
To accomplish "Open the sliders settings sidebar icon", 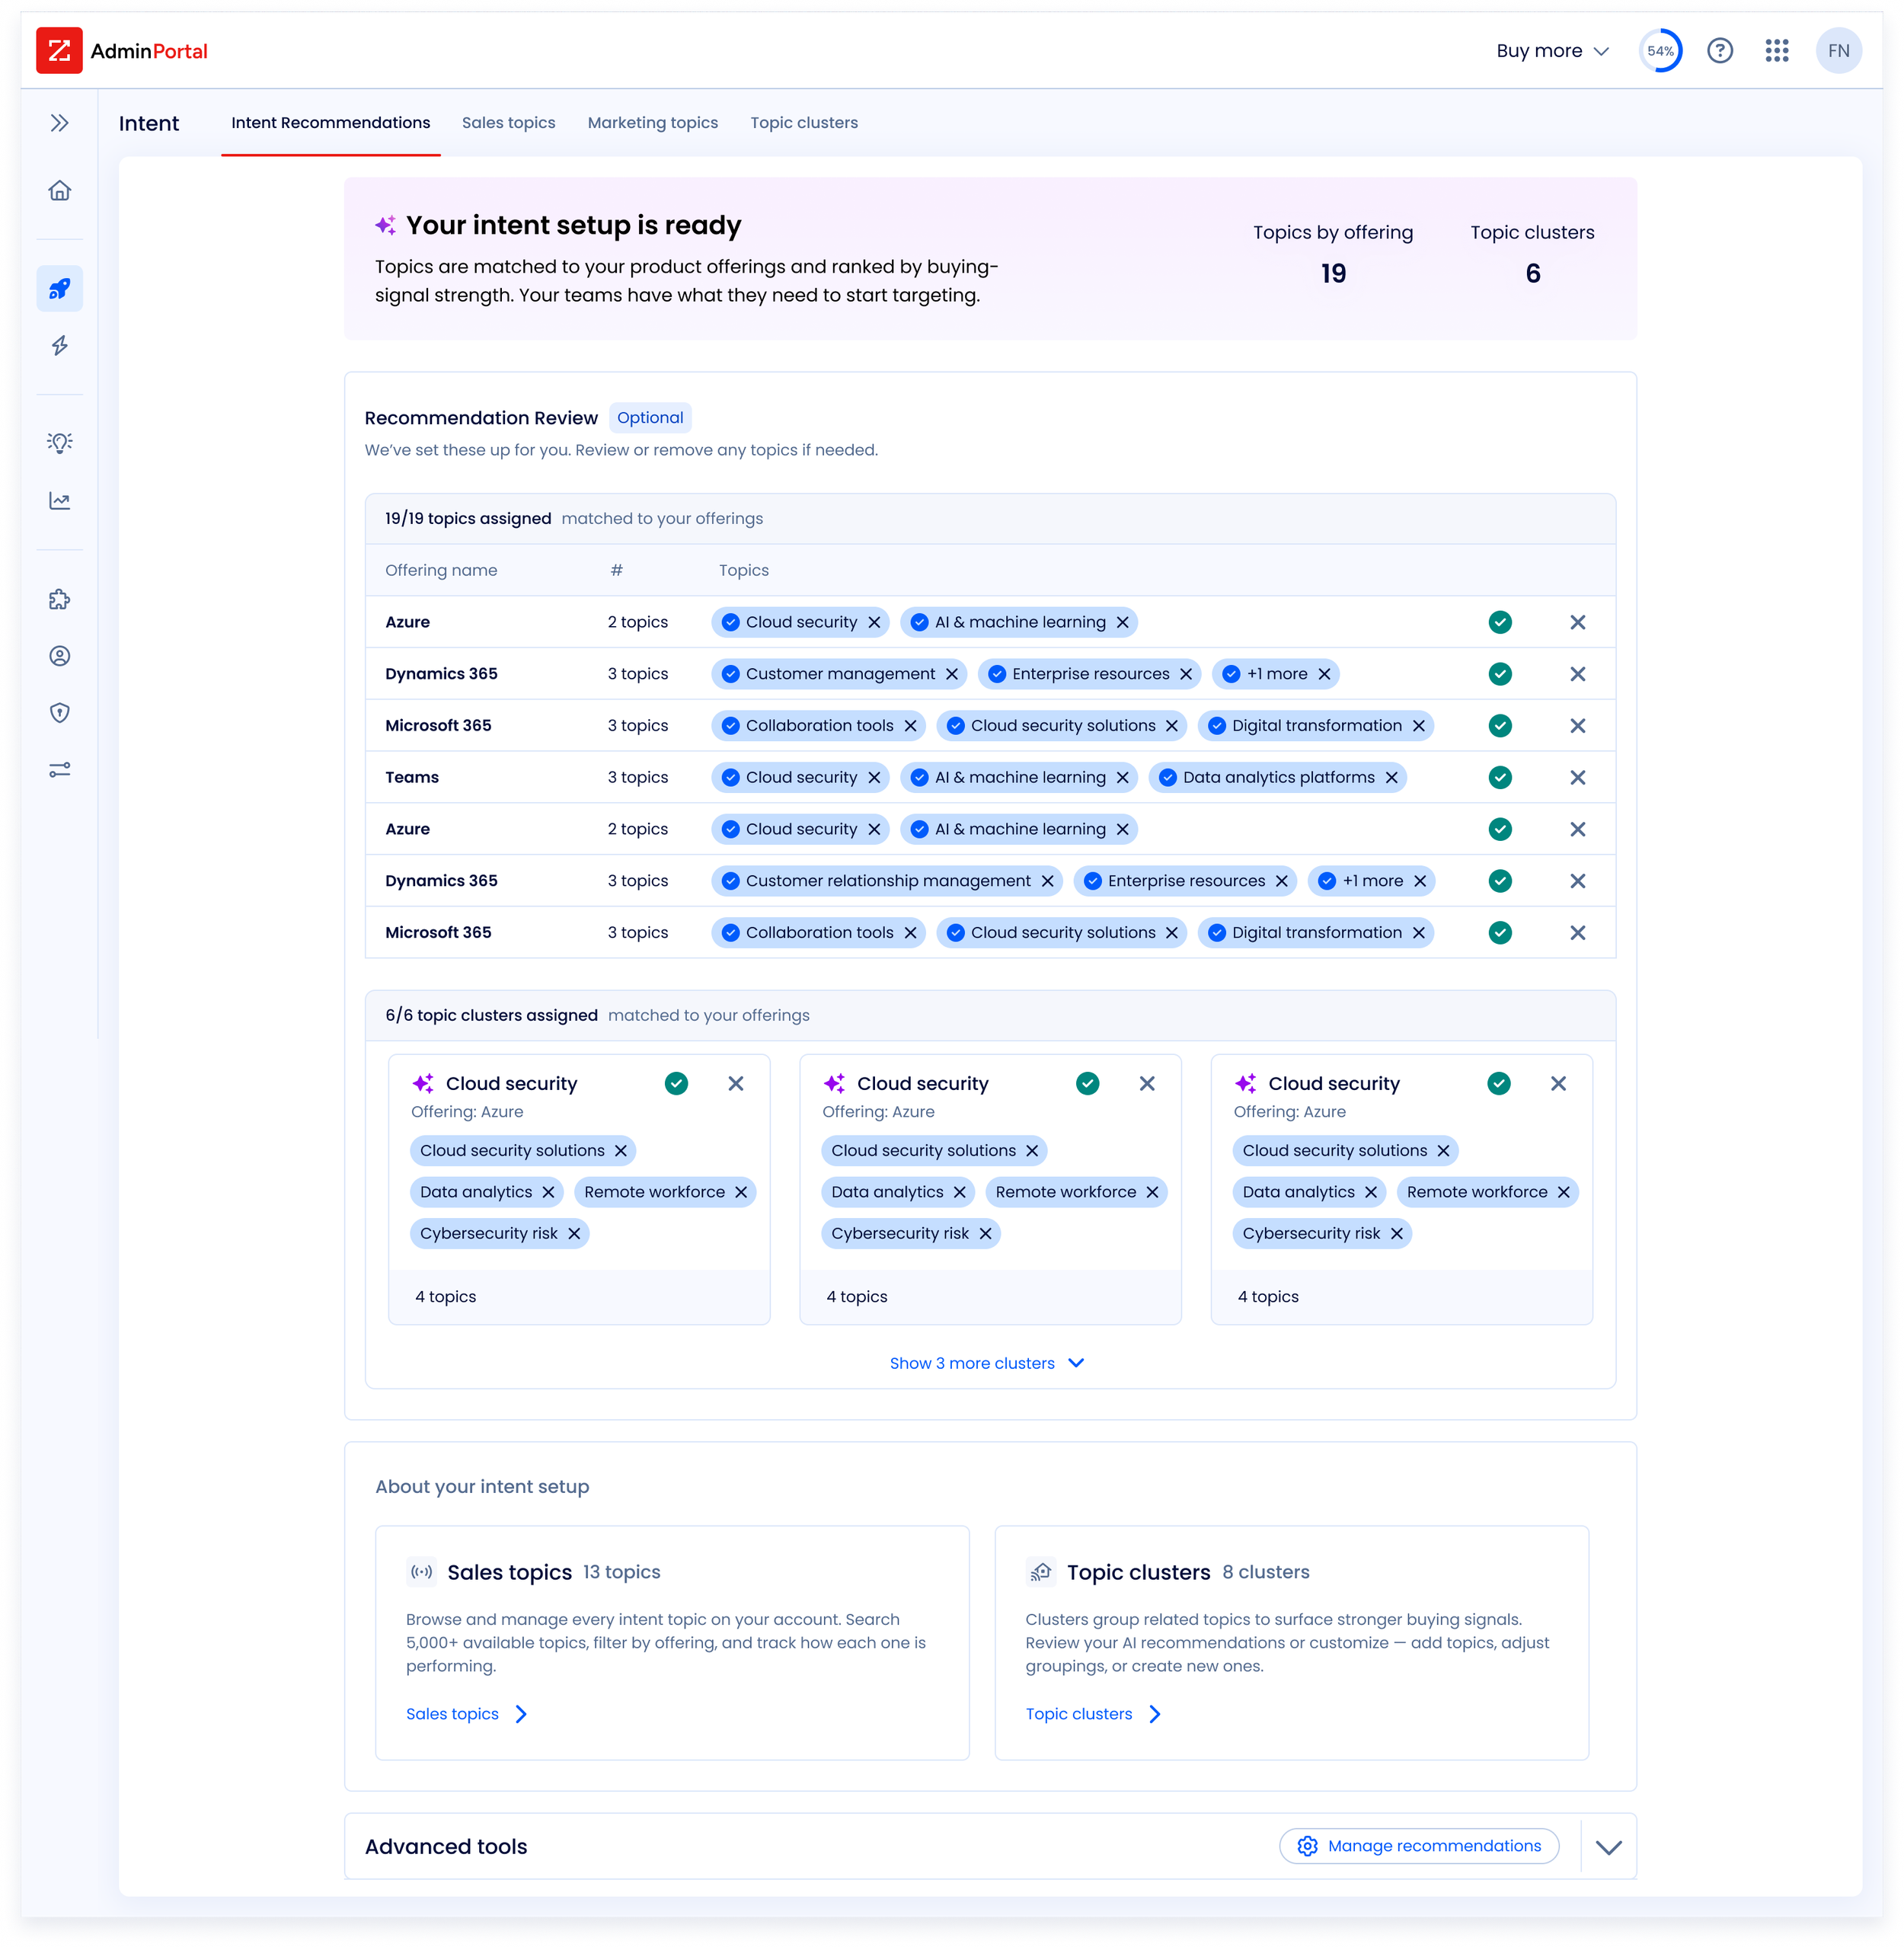I will [60, 770].
